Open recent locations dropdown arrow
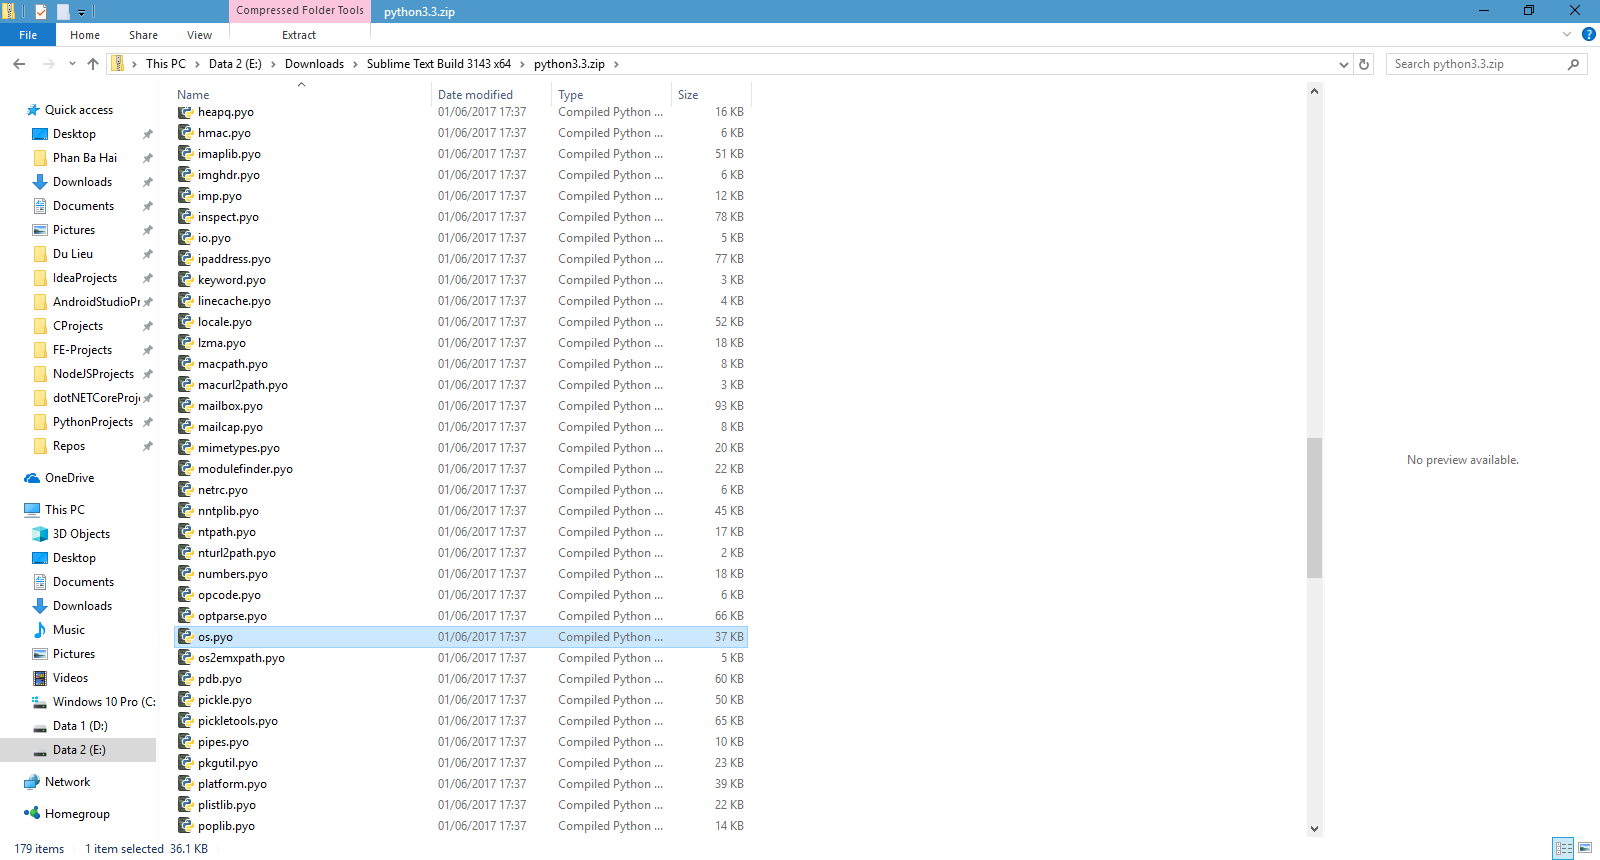This screenshot has width=1600, height=860. (72, 64)
